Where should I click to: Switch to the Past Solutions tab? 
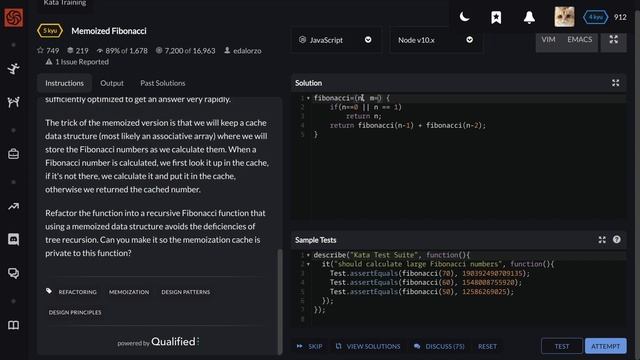pos(162,83)
